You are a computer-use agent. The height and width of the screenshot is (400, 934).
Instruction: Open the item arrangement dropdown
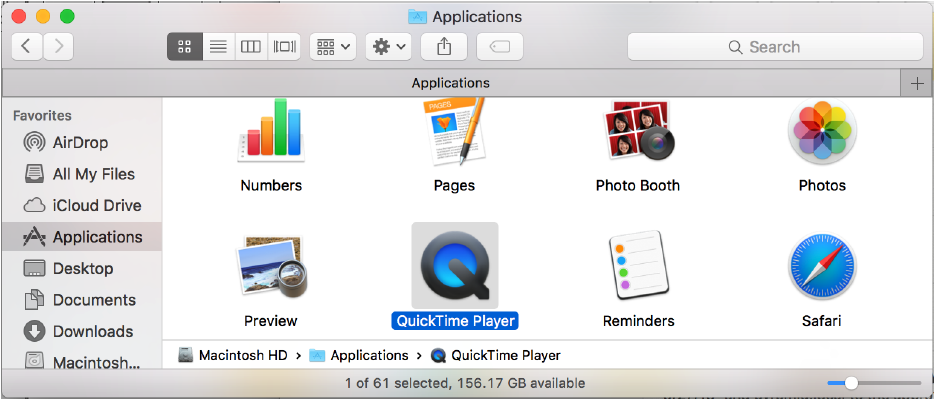(333, 47)
